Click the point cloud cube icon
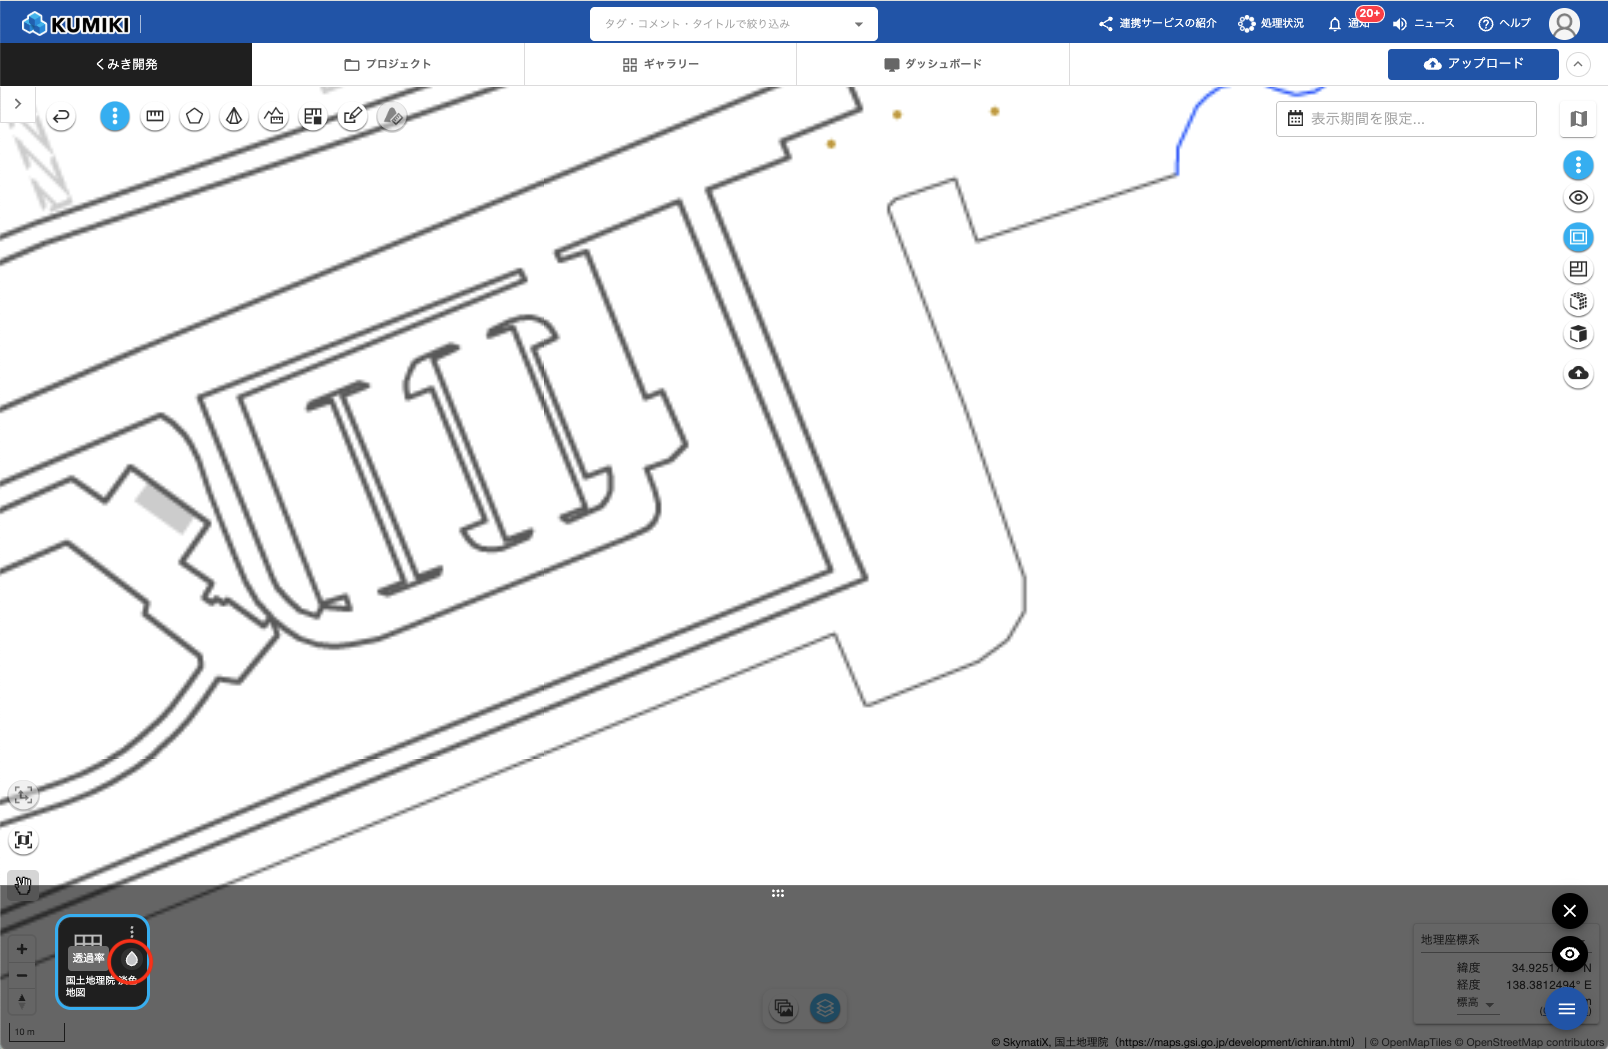 (1578, 302)
